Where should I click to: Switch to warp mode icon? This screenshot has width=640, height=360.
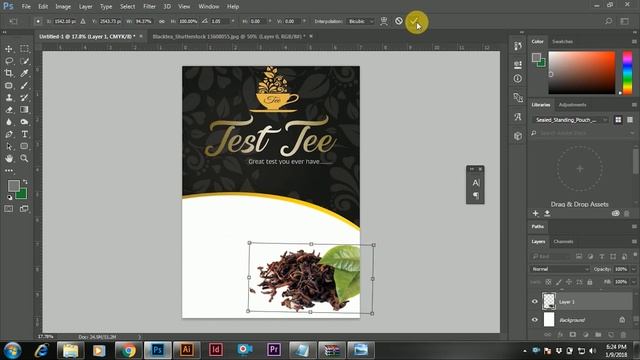click(384, 21)
